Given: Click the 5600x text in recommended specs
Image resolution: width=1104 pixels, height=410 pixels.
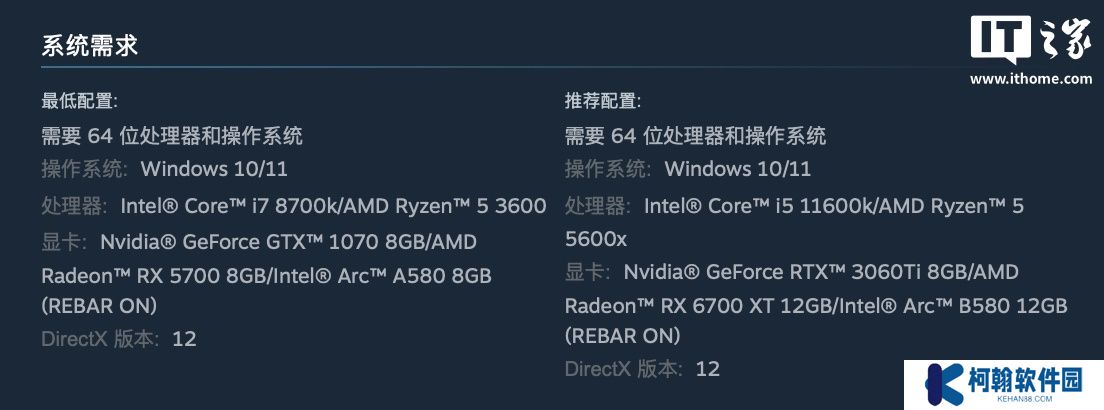Looking at the screenshot, I should (x=596, y=238).
